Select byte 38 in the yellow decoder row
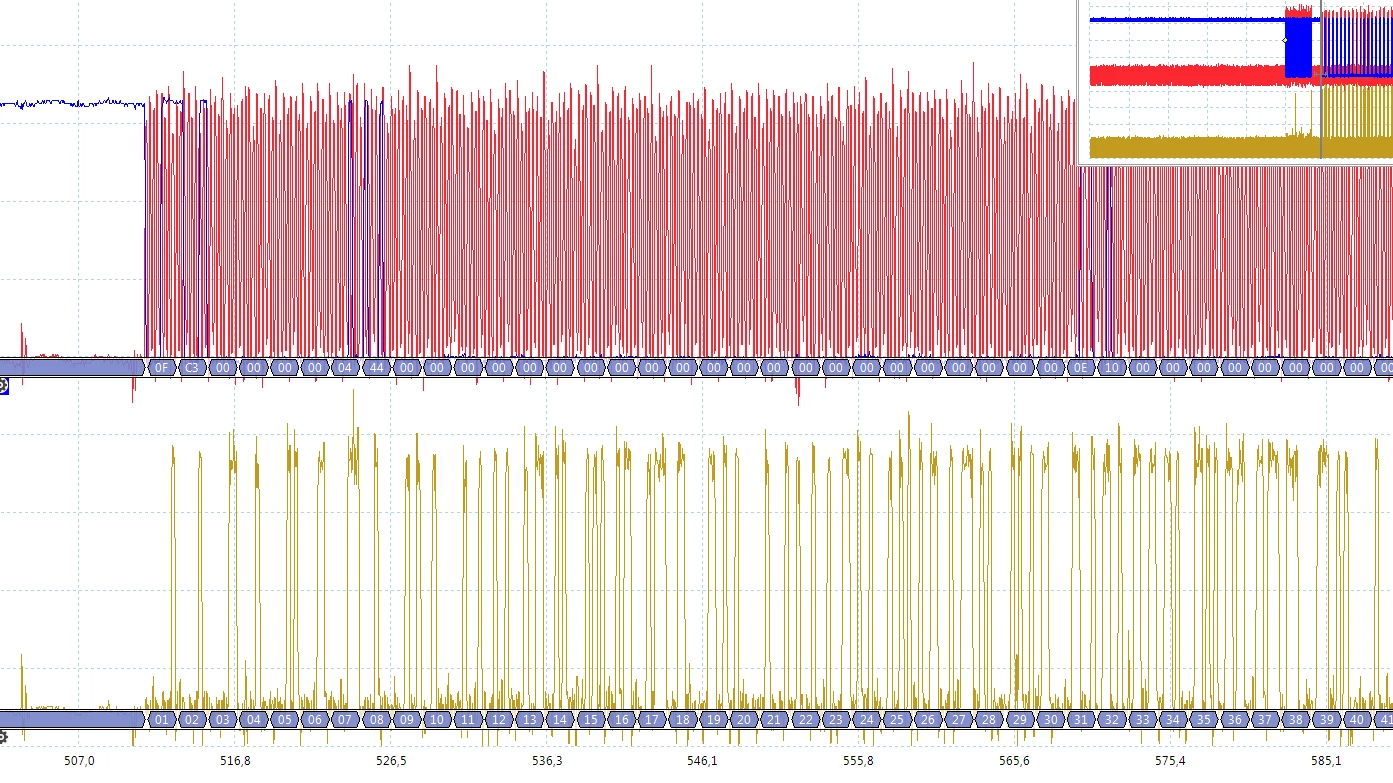 click(1296, 719)
